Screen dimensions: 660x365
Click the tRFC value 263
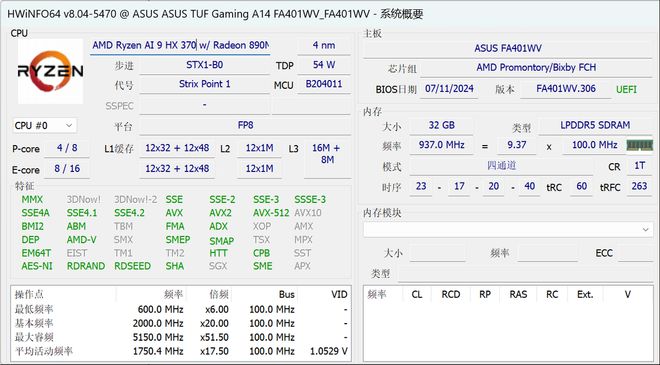[x=639, y=186]
